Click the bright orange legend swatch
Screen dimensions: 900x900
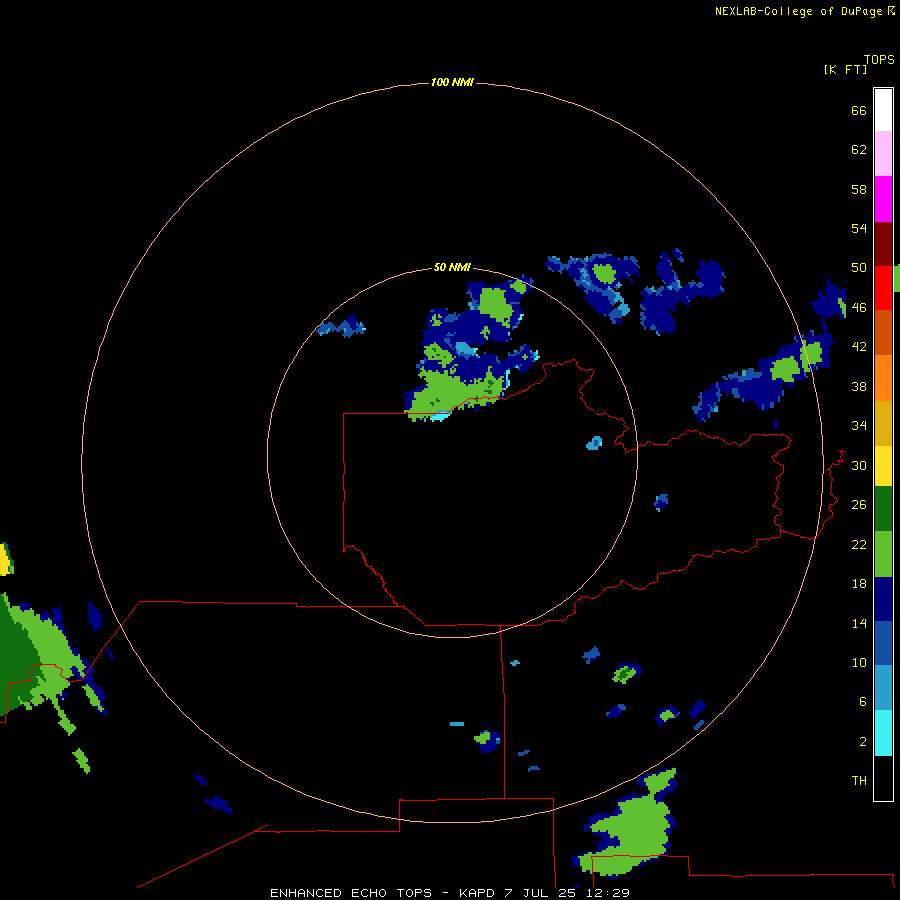[883, 378]
